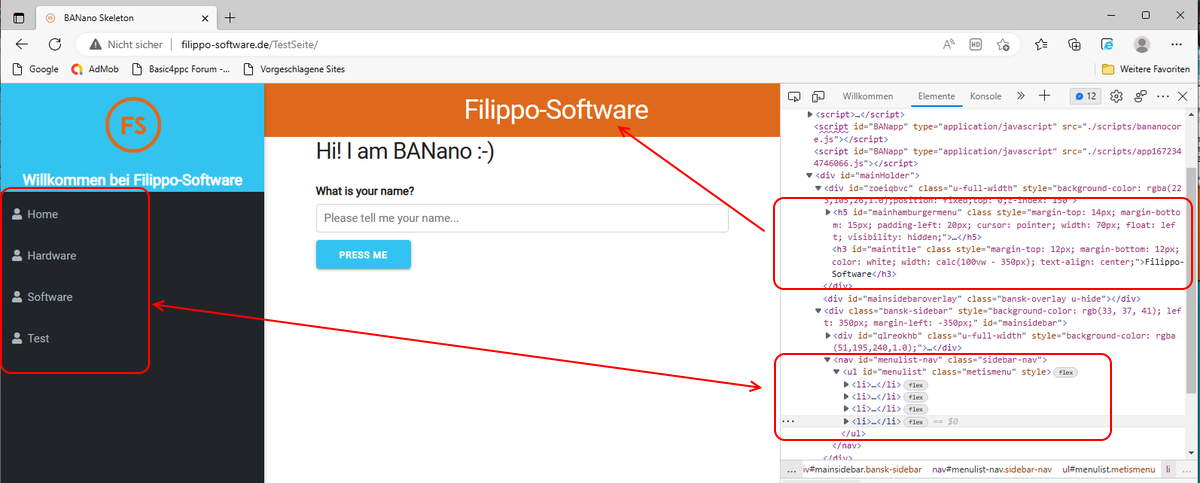Screen dimensions: 1200x483
Task: Open the user profile avatar
Action: [x=1141, y=44]
